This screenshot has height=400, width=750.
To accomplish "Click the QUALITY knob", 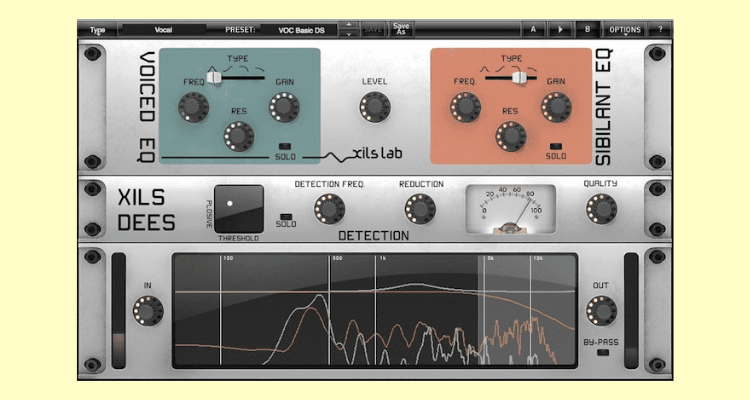I will [x=601, y=209].
